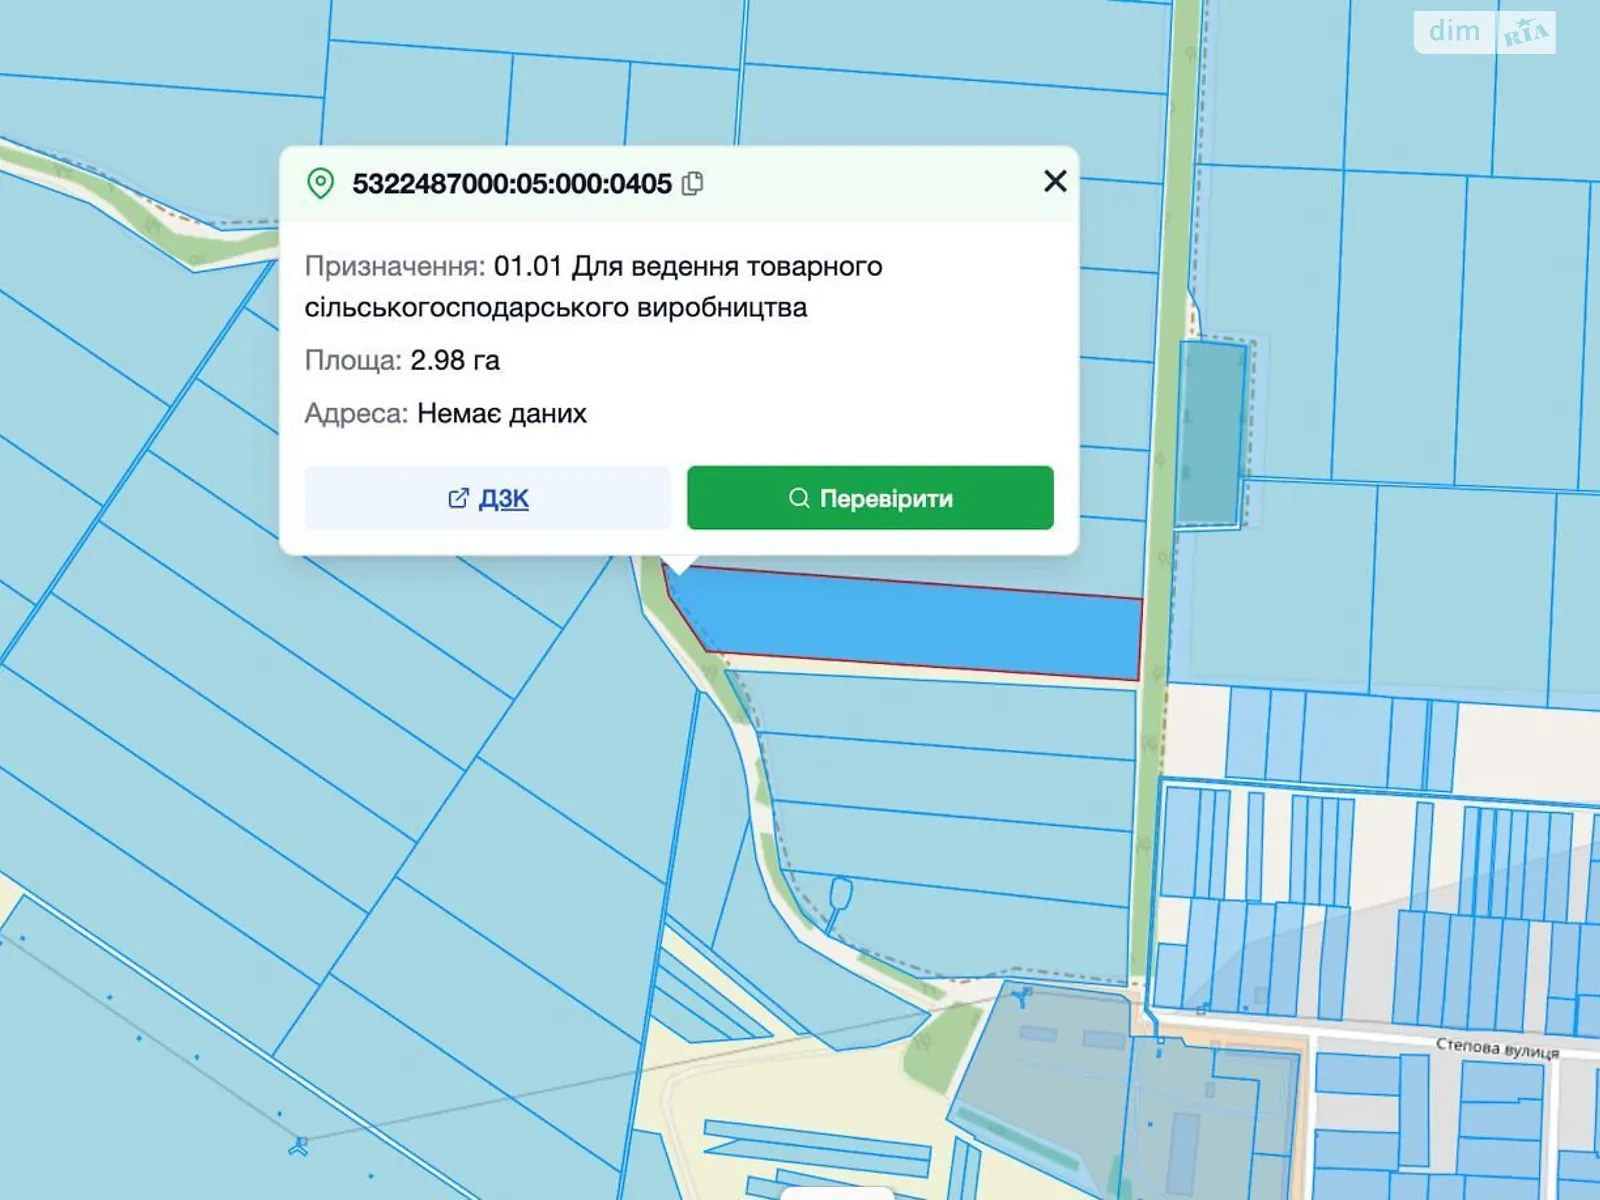Click the Площа: 2.98 га text

404,361
